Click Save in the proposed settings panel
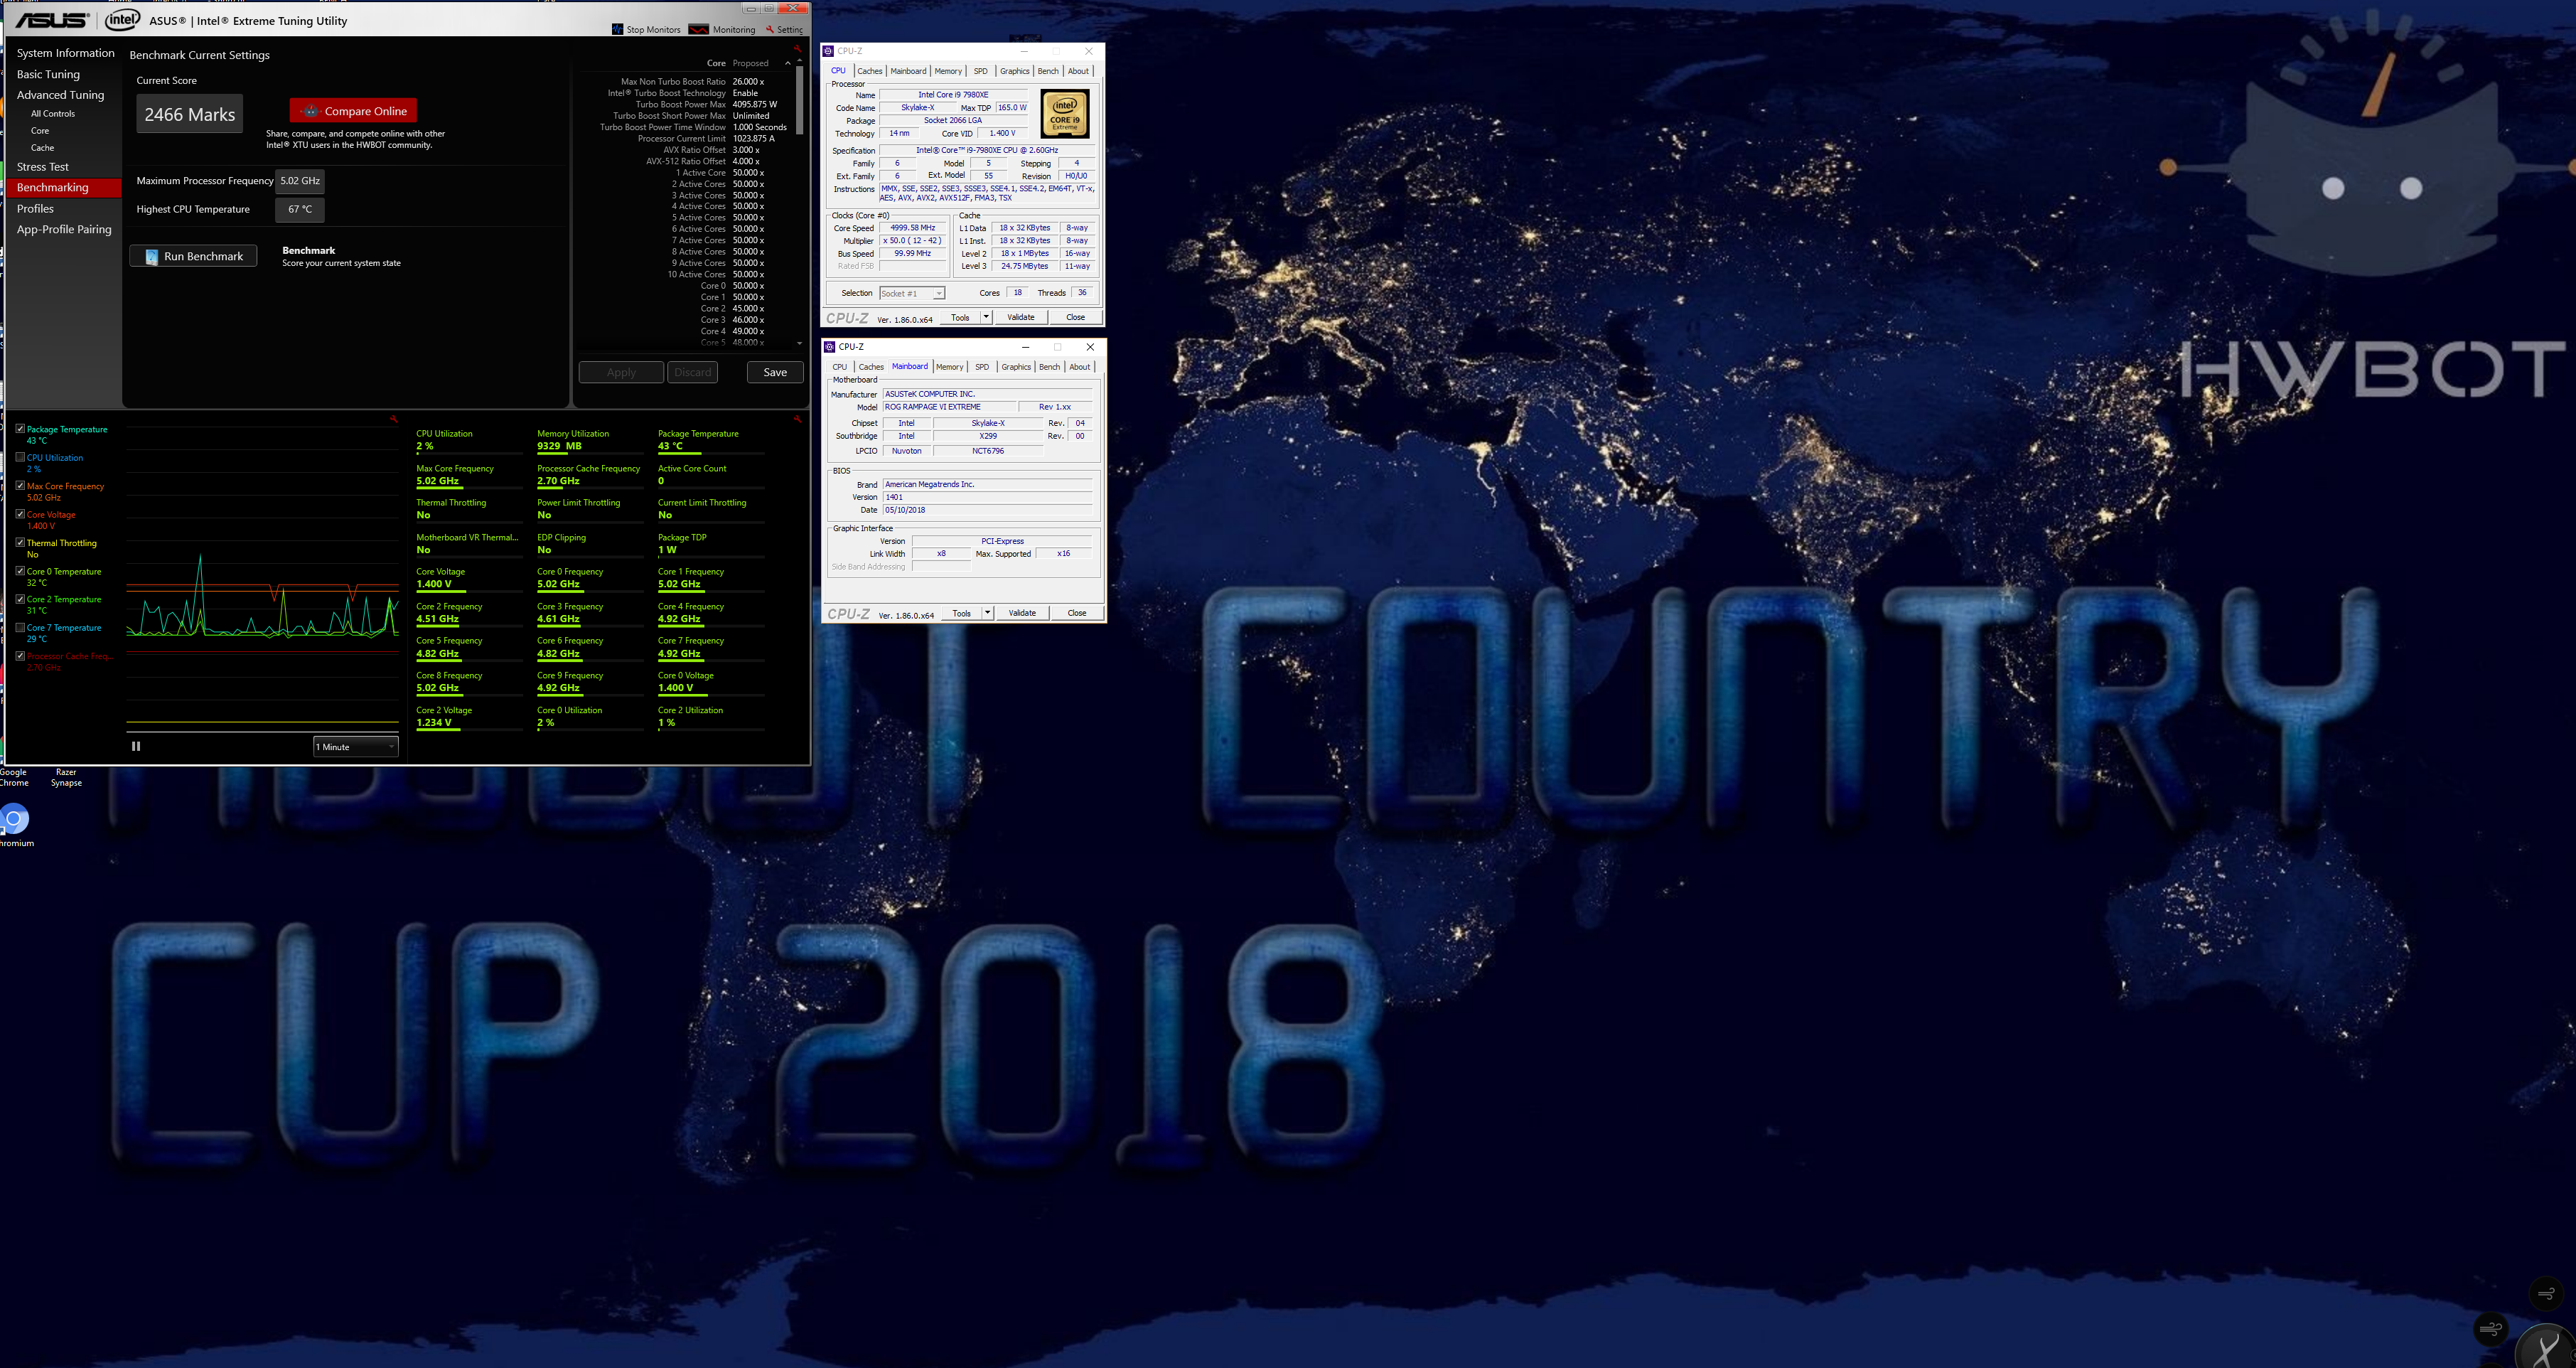The image size is (2576, 1368). tap(775, 372)
